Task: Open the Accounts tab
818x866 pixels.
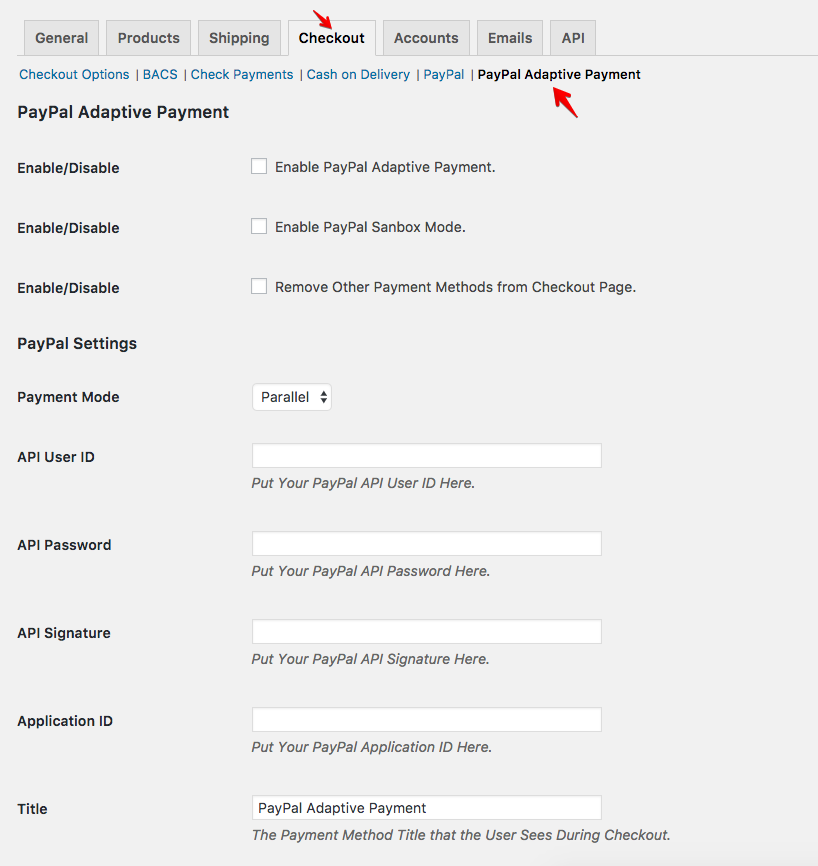Action: point(425,37)
